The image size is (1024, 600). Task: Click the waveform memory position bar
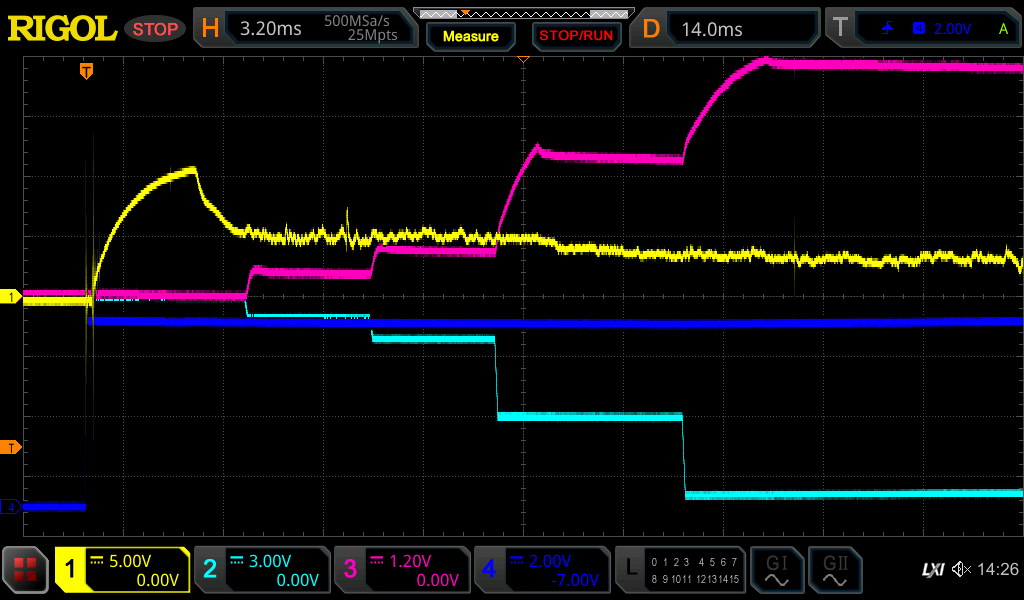(x=522, y=13)
